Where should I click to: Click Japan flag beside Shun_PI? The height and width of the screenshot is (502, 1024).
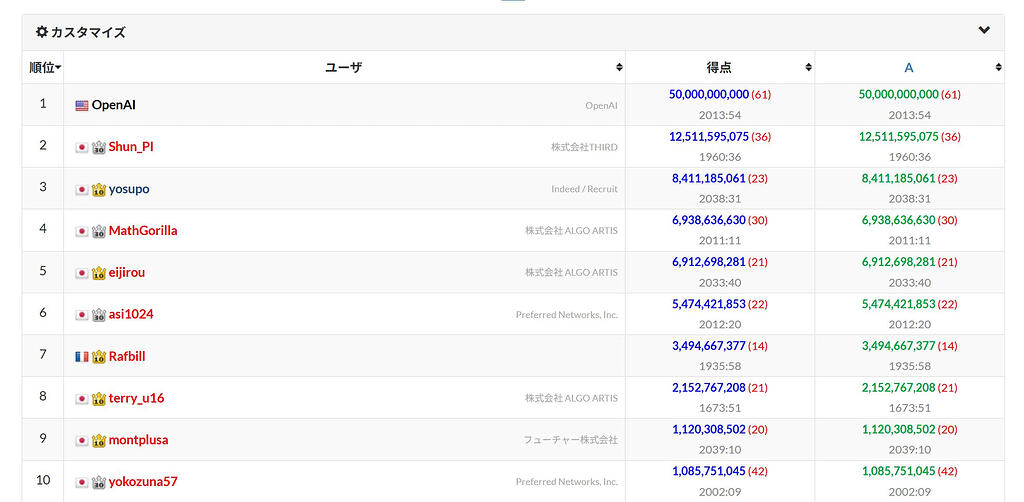(82, 148)
